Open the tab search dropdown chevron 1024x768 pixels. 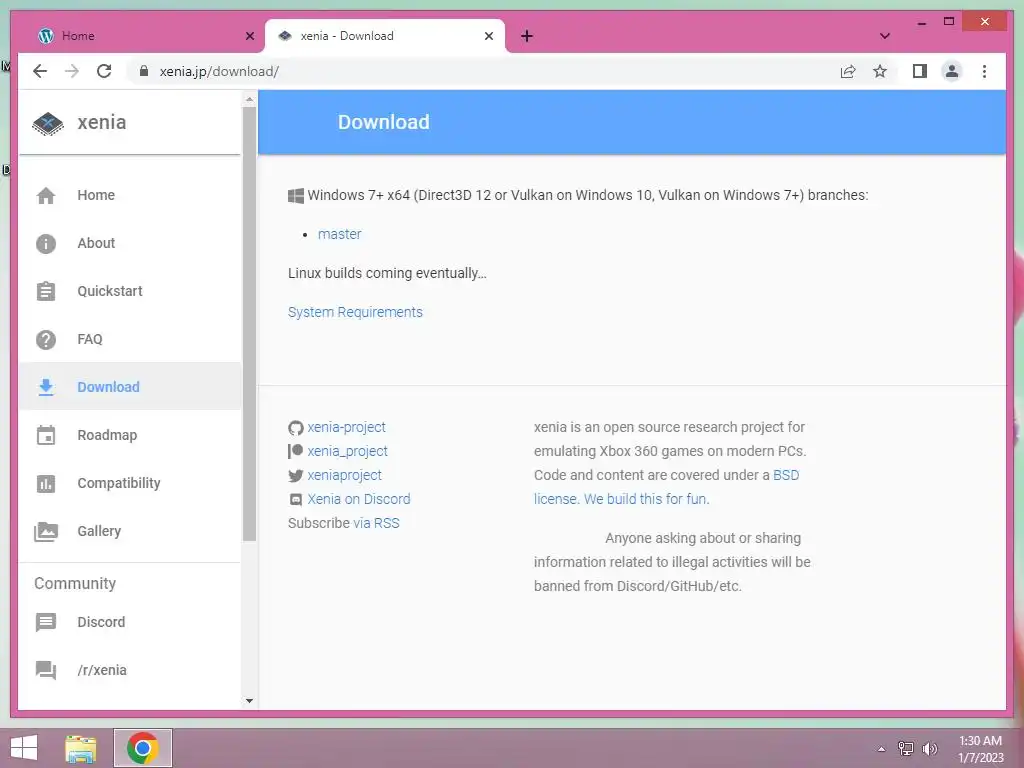point(885,36)
